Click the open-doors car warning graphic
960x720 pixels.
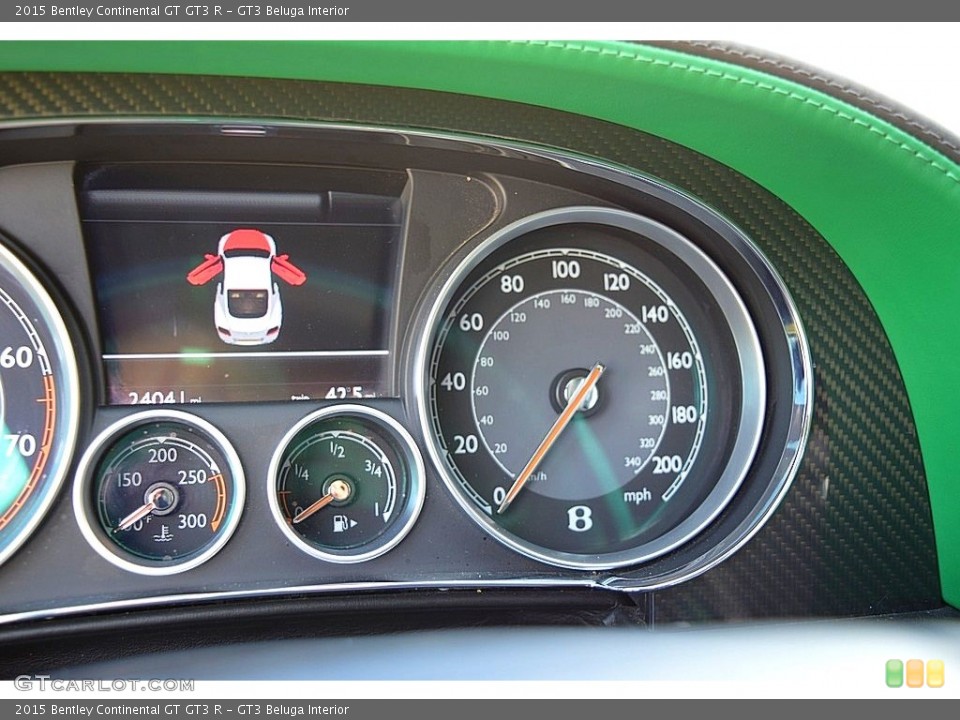pyautogui.click(x=247, y=287)
